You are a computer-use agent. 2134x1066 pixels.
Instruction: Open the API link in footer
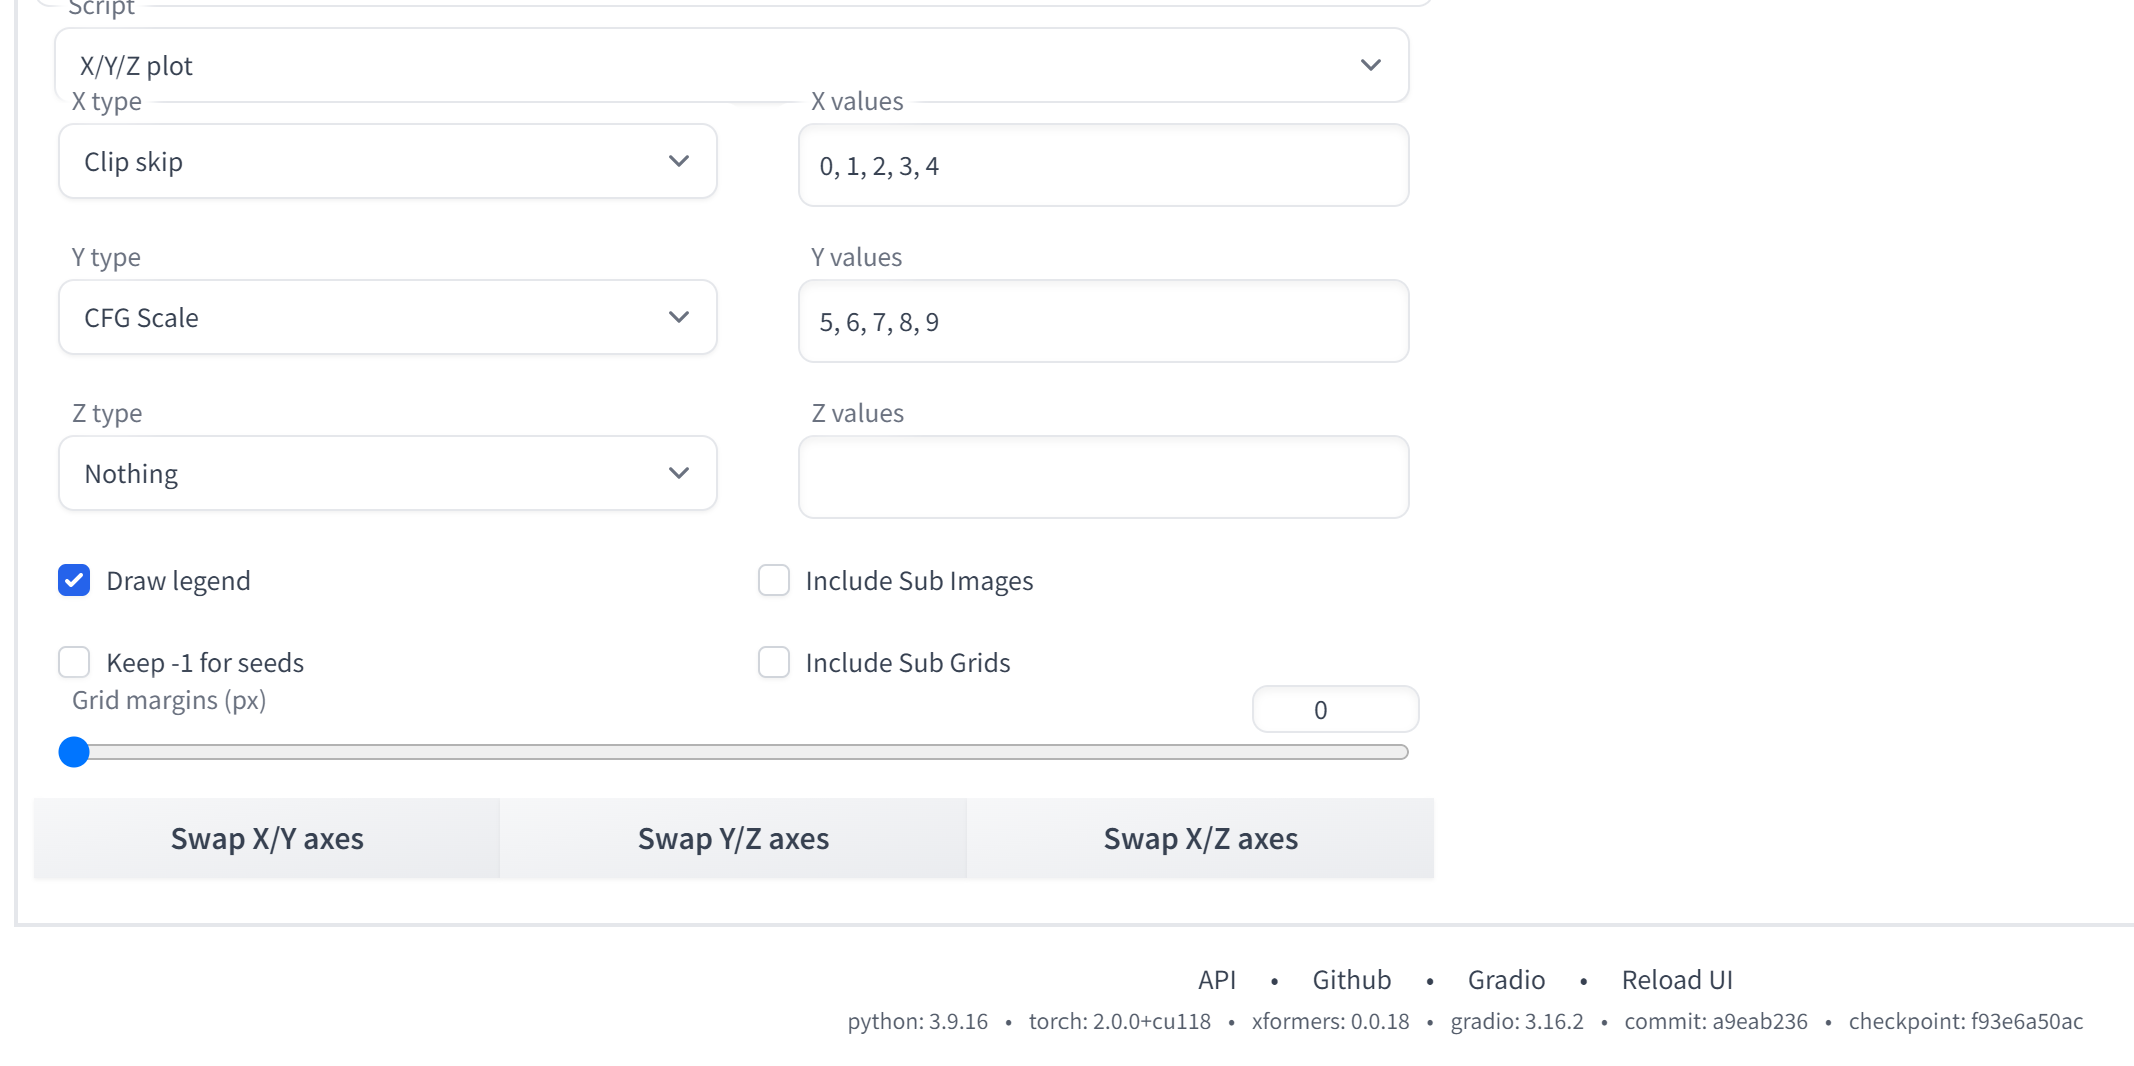click(1217, 980)
